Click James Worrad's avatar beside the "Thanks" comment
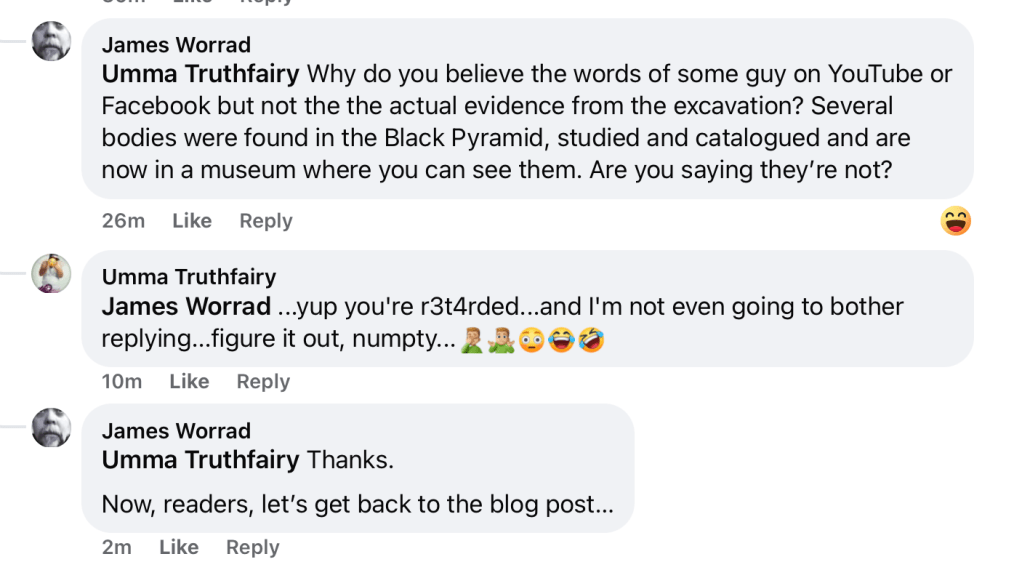 coord(52,427)
